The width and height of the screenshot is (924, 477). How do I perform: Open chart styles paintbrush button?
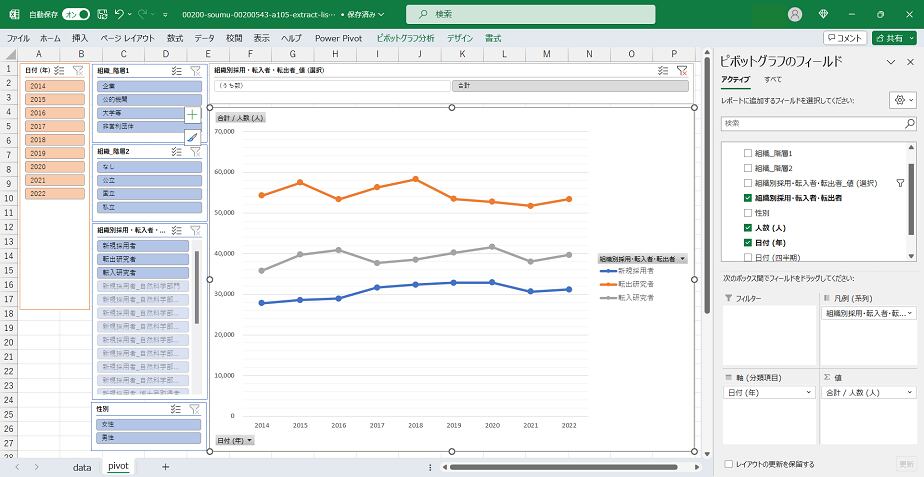click(x=192, y=137)
